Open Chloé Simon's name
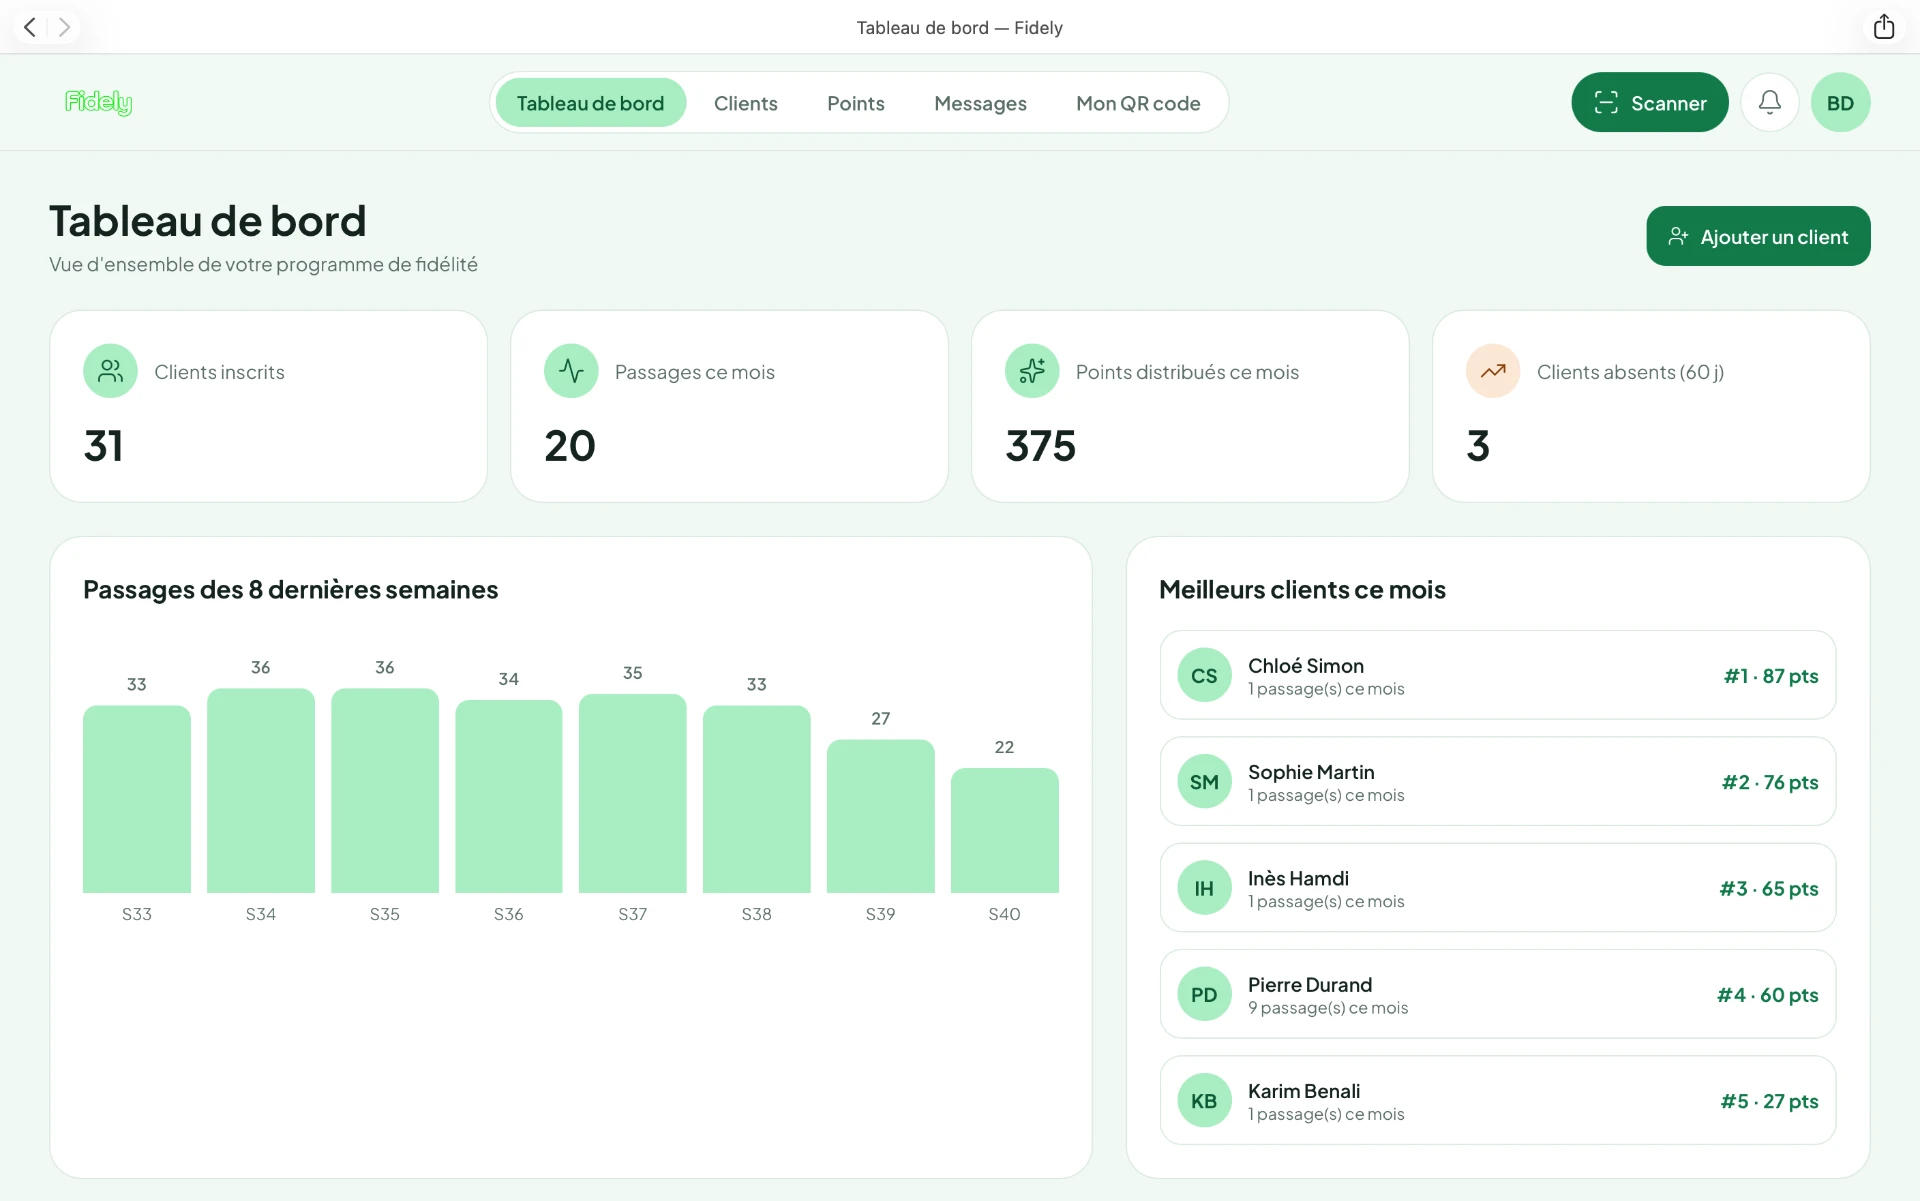 pyautogui.click(x=1305, y=665)
